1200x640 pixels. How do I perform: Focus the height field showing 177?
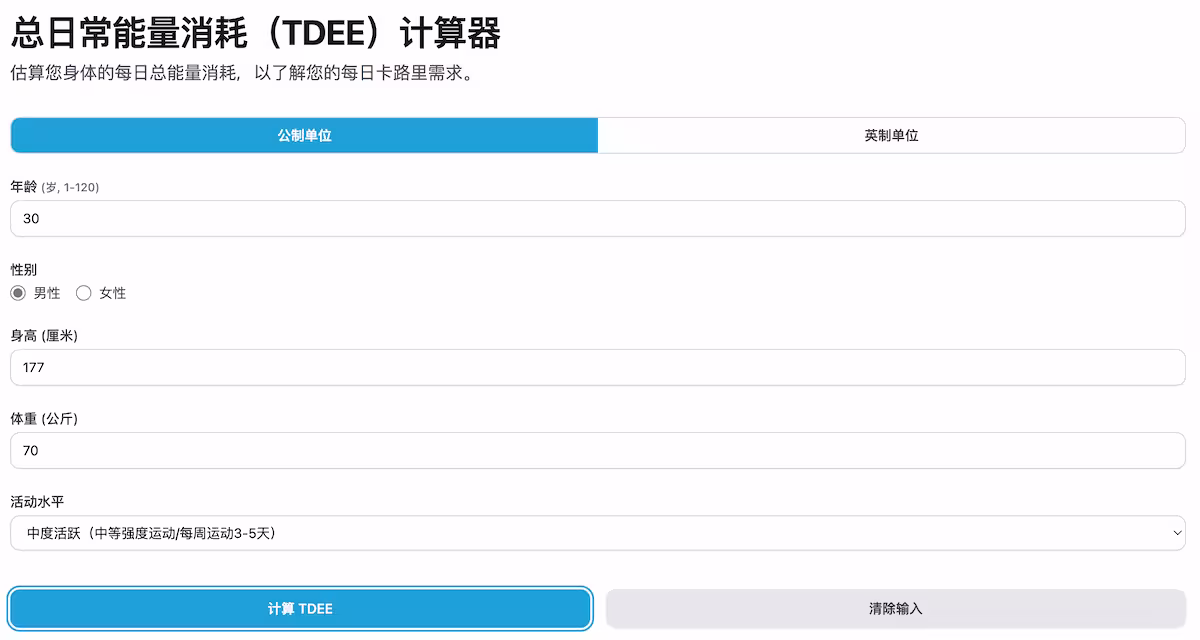click(x=597, y=367)
